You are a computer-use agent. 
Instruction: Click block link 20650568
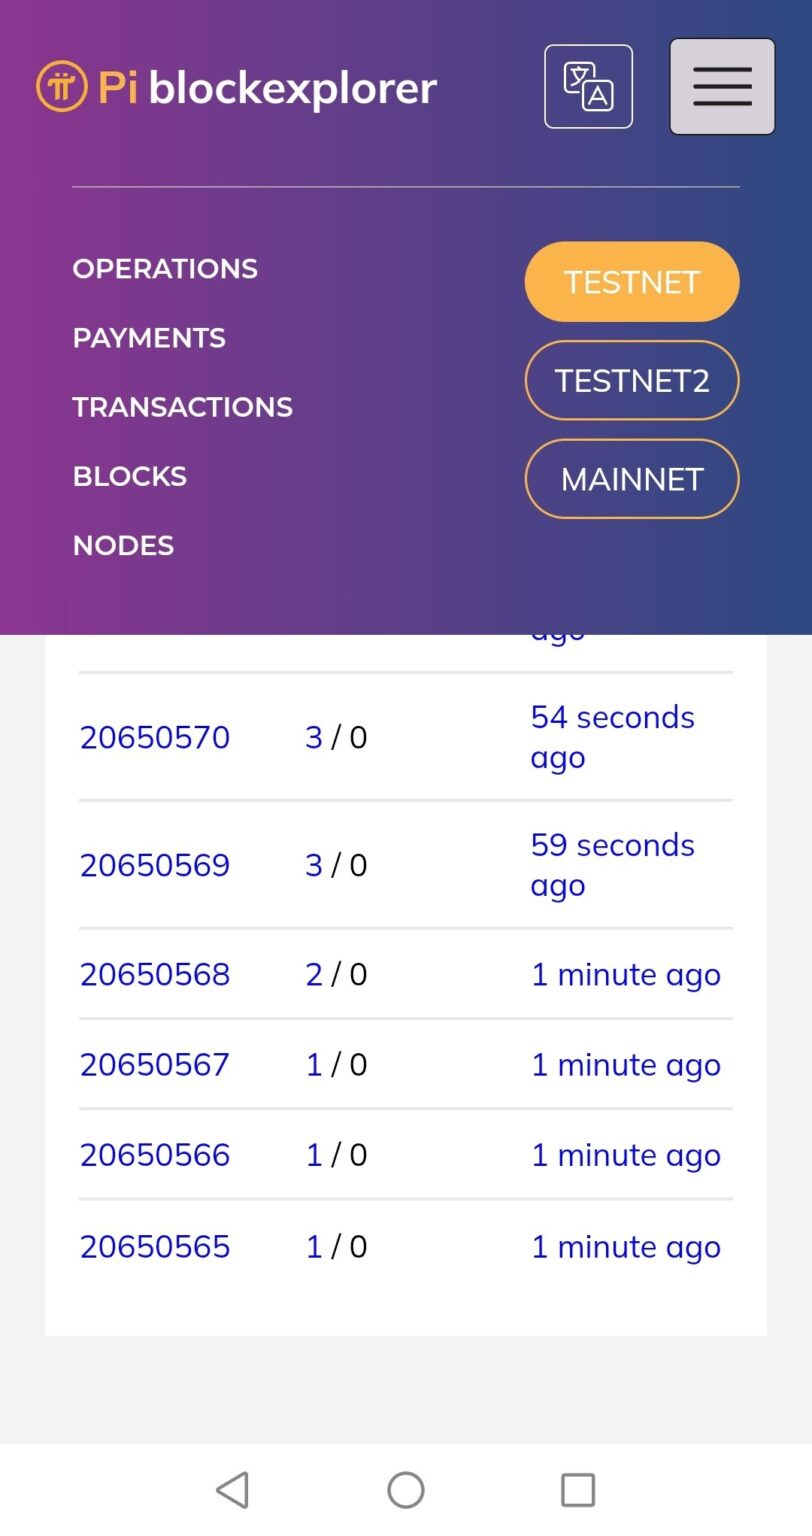click(x=155, y=974)
